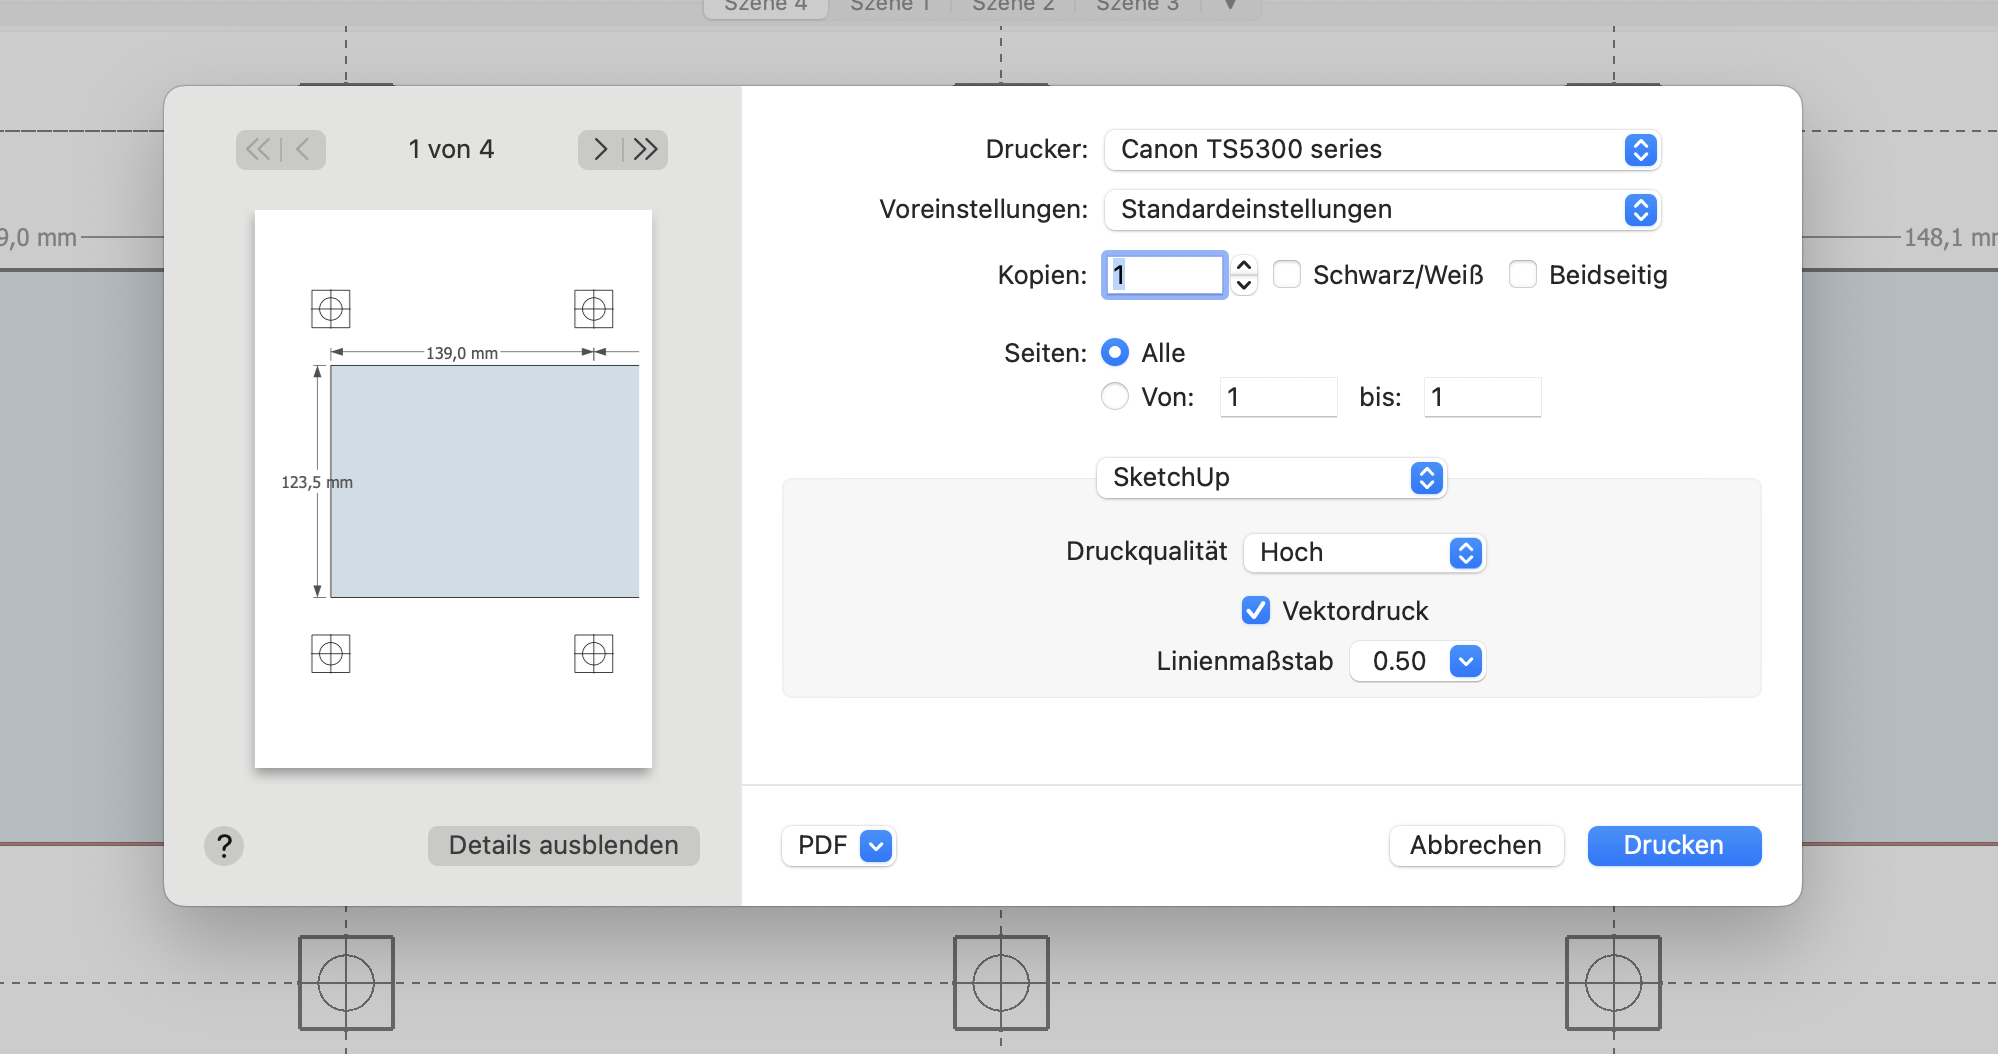1998x1054 pixels.
Task: Click Details ausblenden button
Action: pyautogui.click(x=563, y=846)
